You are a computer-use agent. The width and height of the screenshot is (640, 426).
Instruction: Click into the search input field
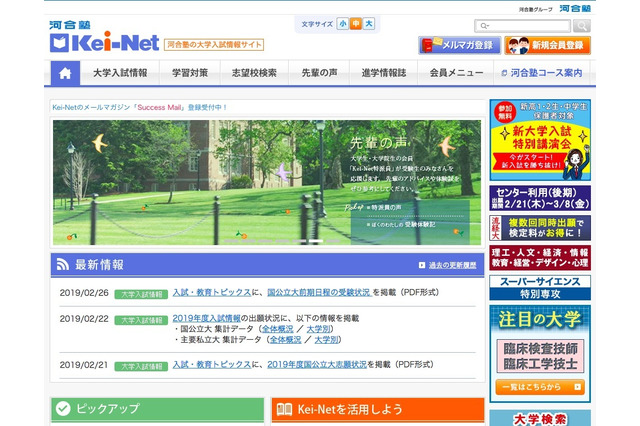tap(522, 26)
